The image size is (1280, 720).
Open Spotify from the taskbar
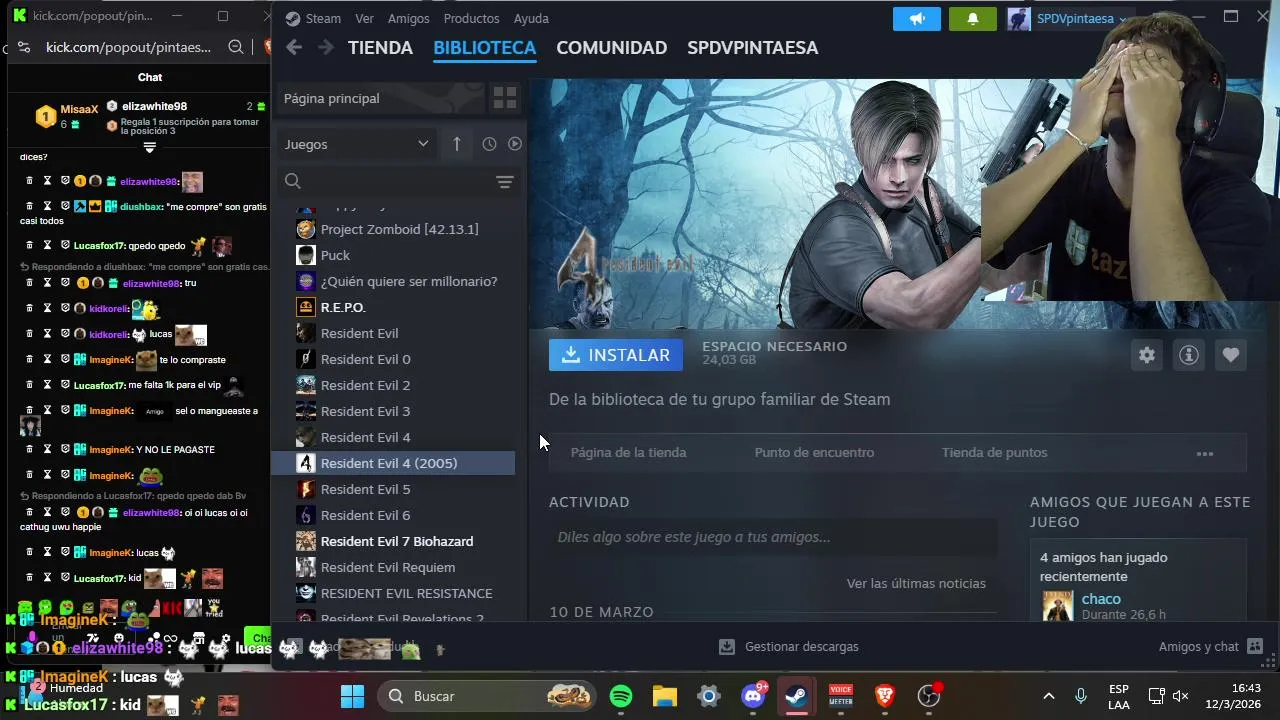tap(621, 696)
